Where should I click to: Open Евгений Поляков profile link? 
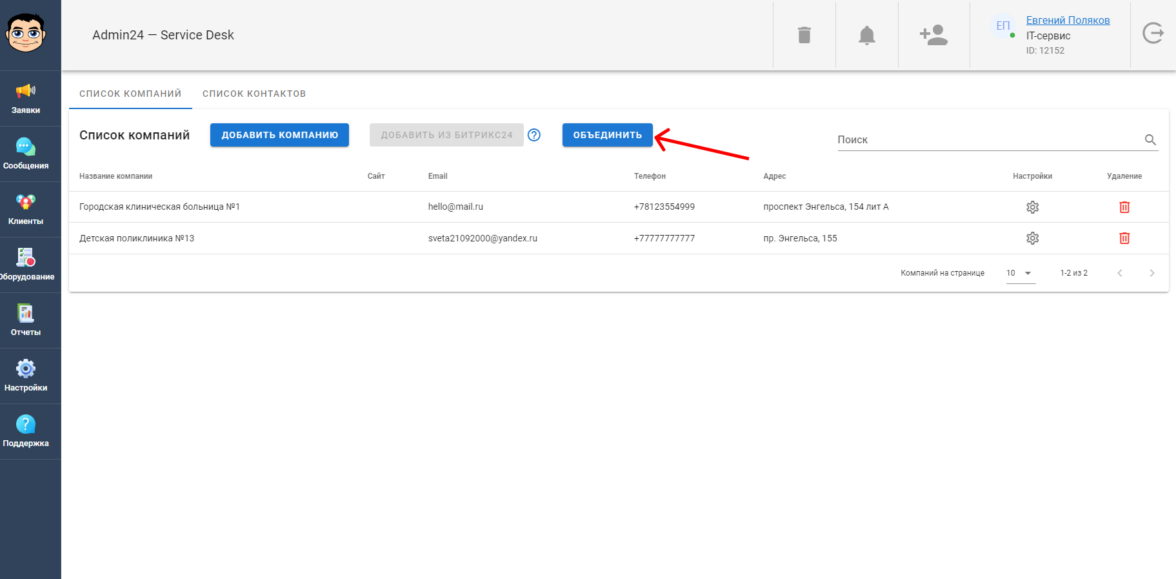coord(1067,20)
